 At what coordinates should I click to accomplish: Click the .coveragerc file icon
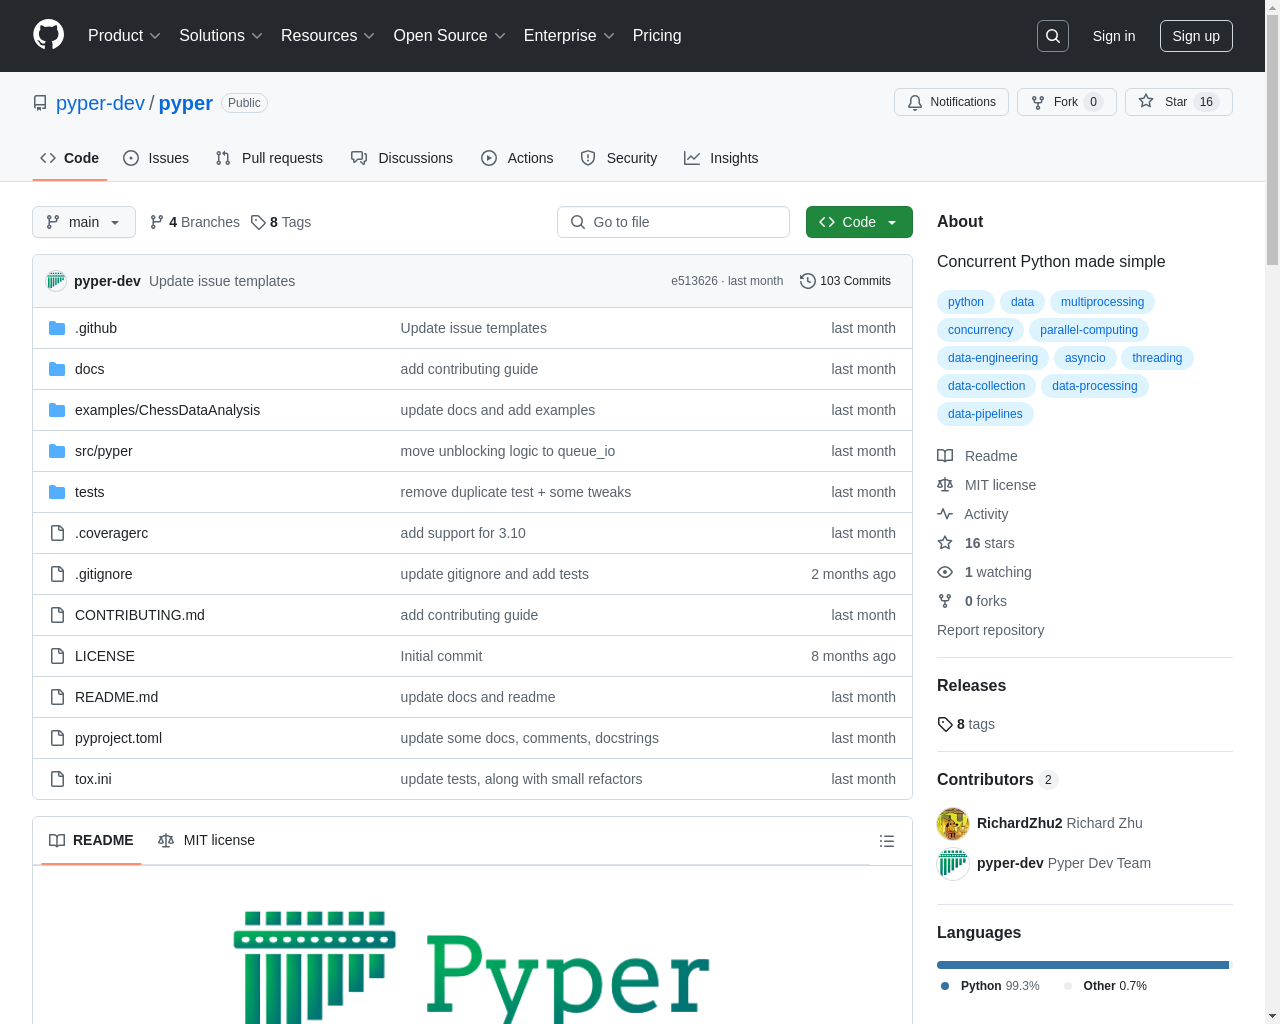(x=57, y=533)
